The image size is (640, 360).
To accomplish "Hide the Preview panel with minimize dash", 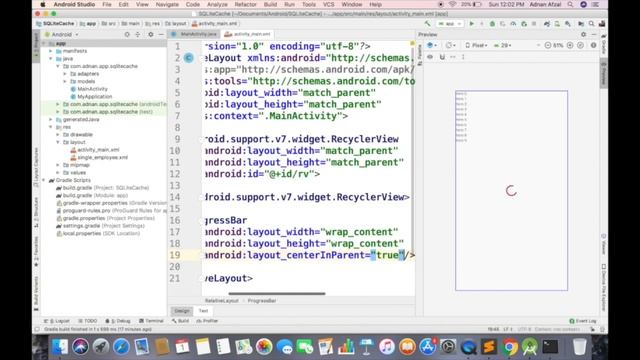I will 594,35.
